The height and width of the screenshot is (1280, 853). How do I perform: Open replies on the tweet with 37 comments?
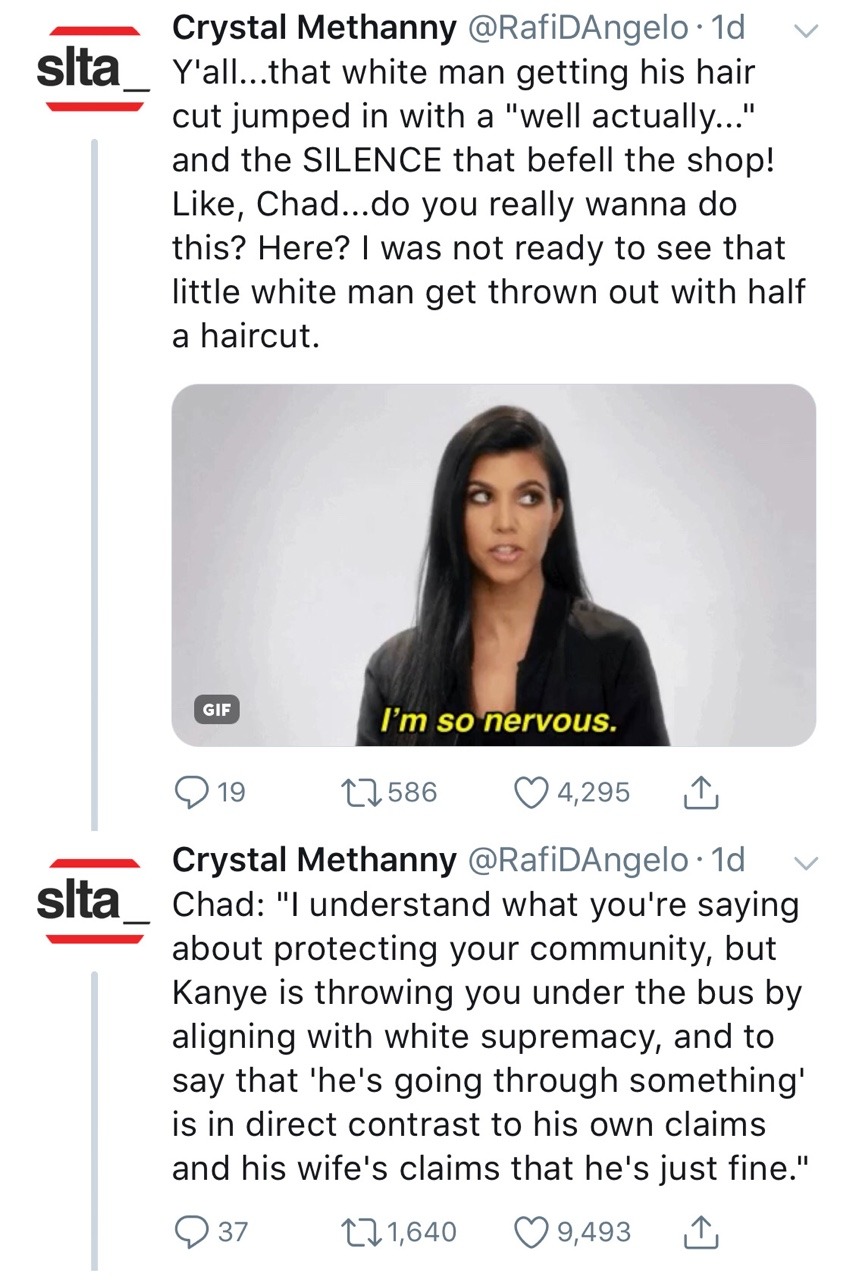coord(189,1231)
